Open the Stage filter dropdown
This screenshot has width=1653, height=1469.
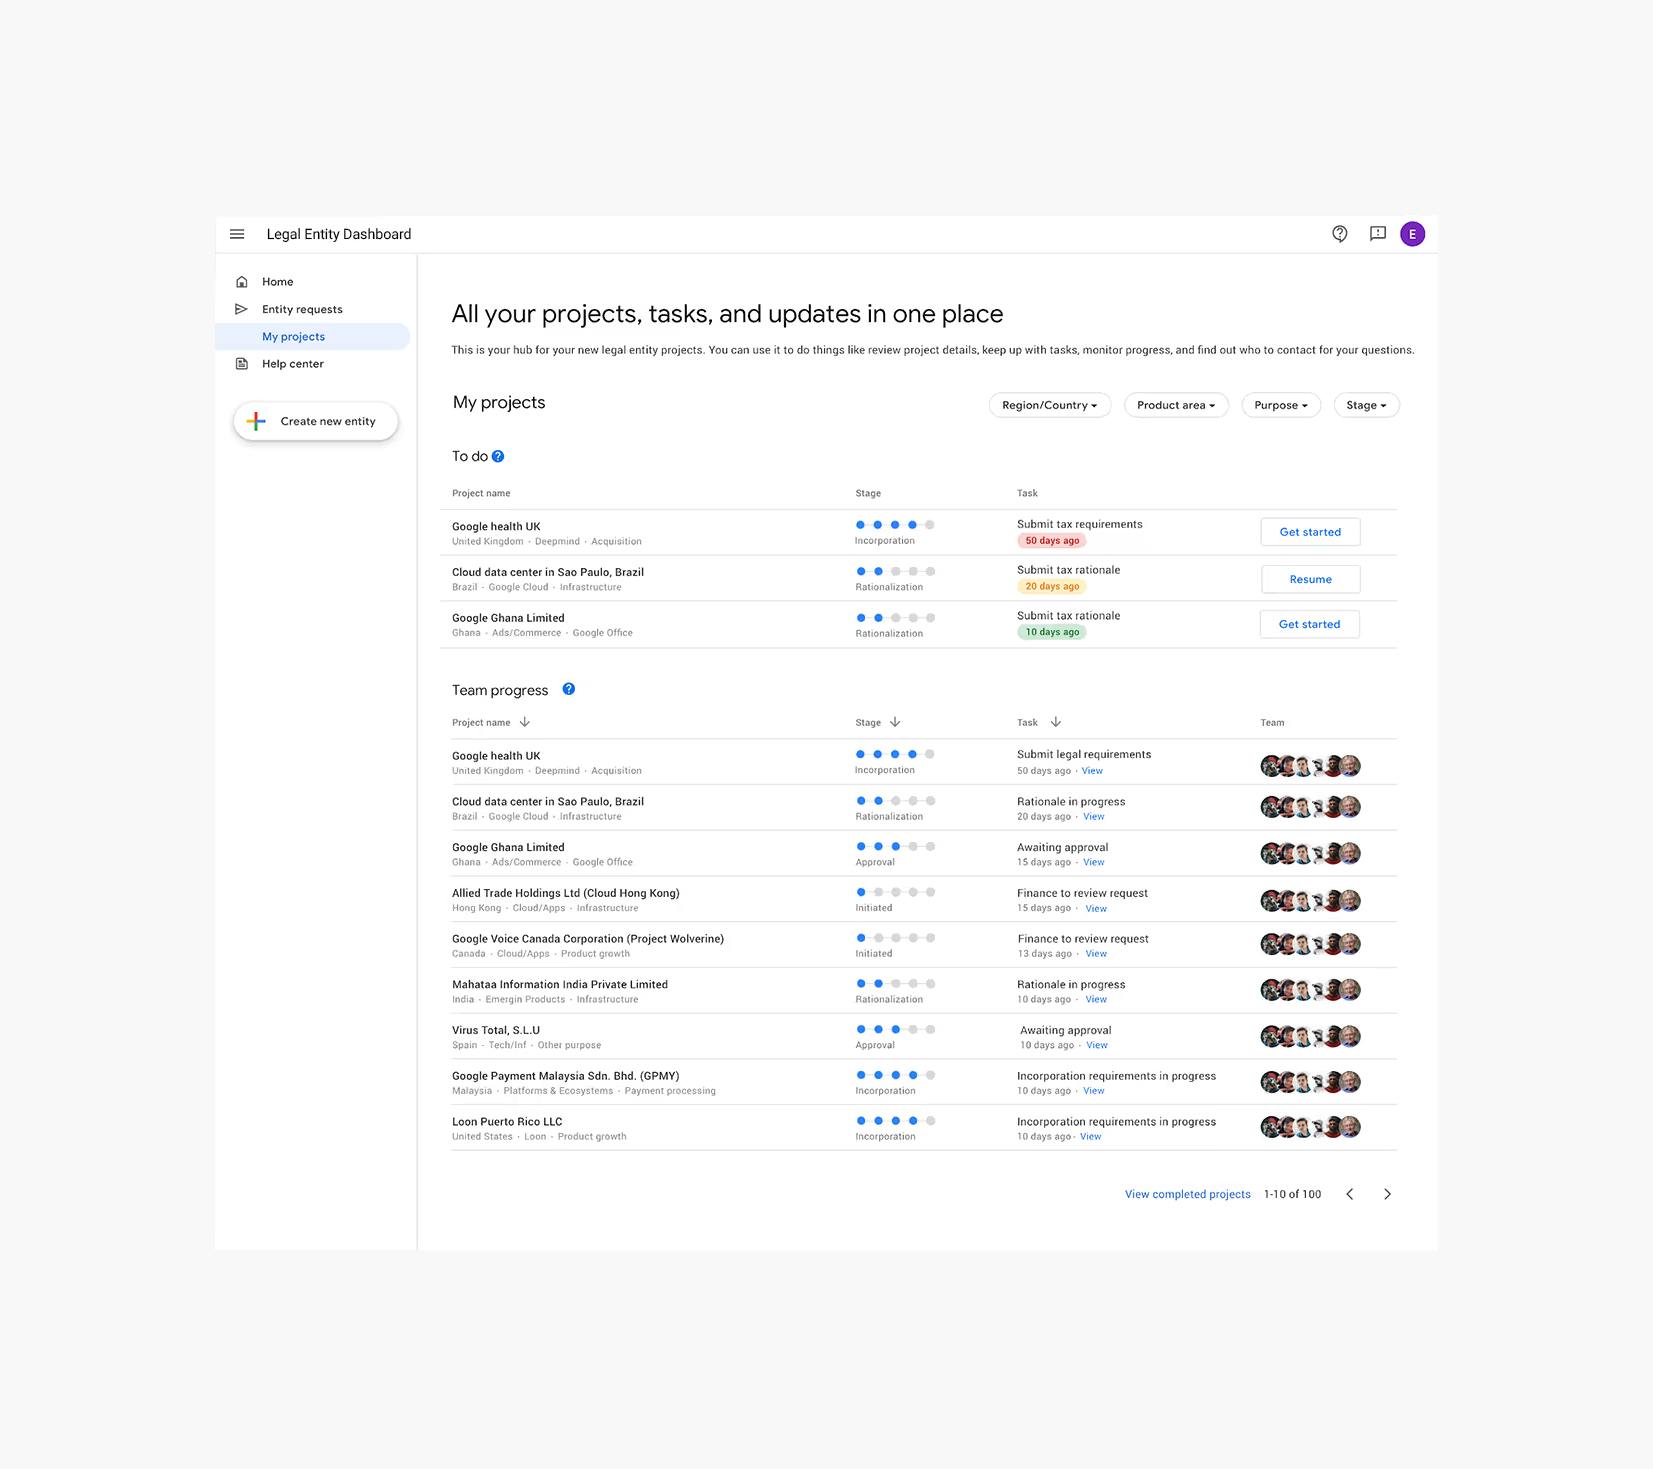(x=1366, y=405)
